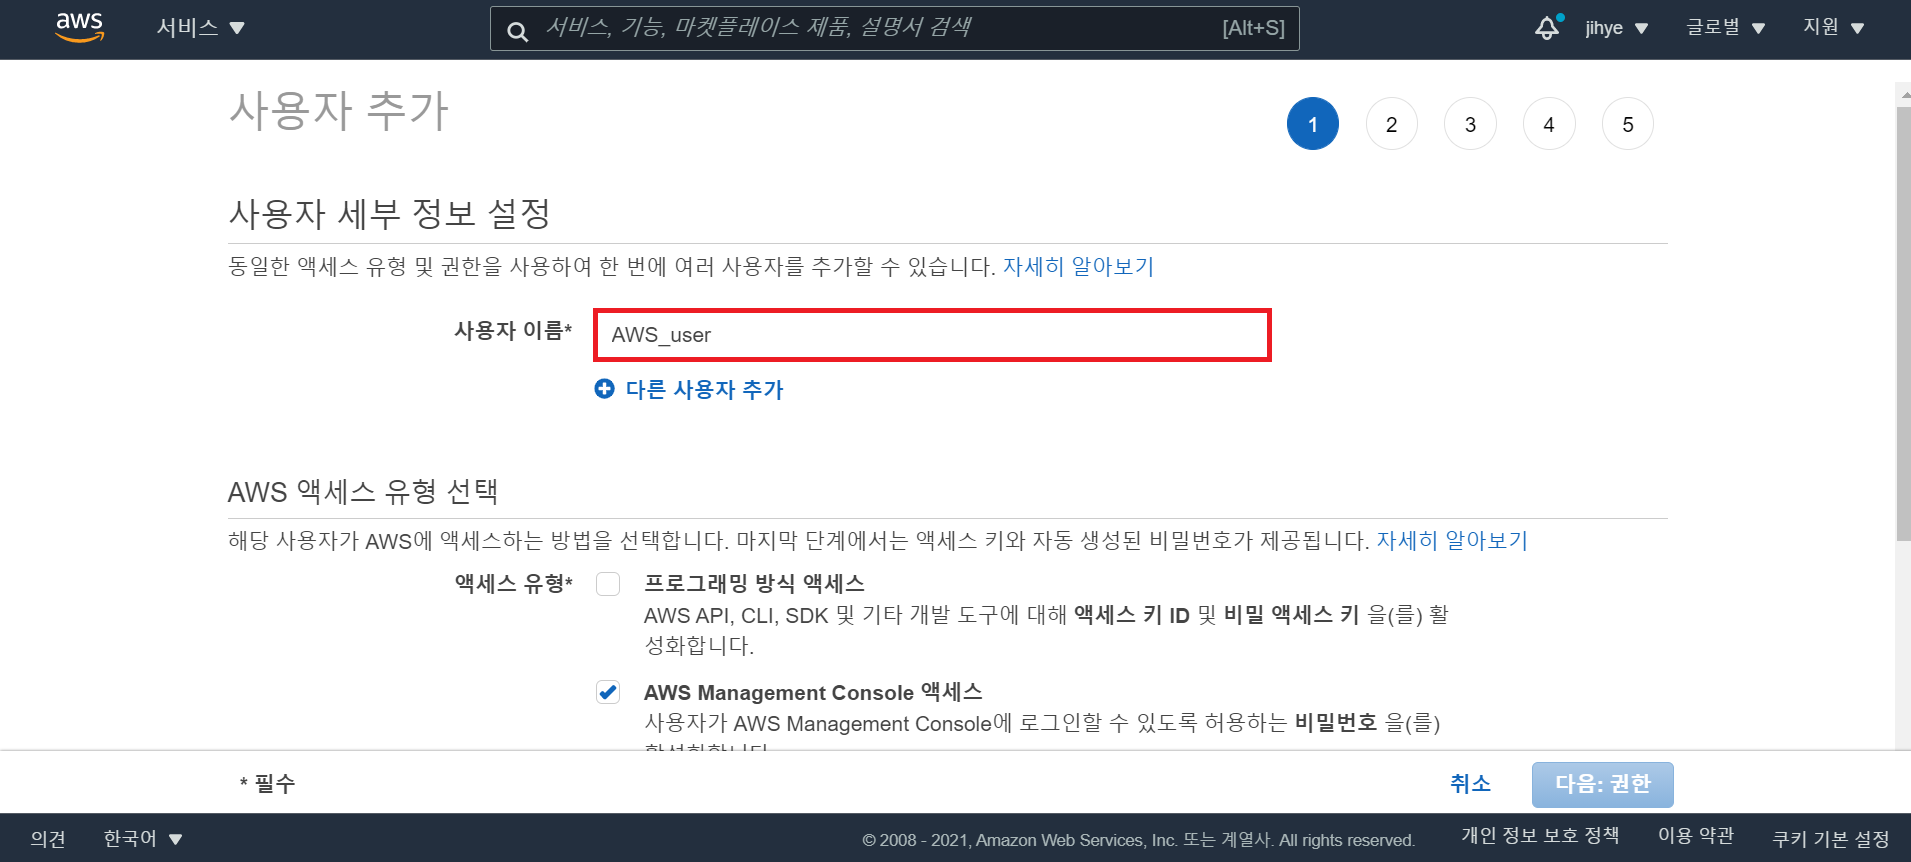
Task: Uncheck AWS Management Console 액세스 checkbox
Action: [x=608, y=692]
